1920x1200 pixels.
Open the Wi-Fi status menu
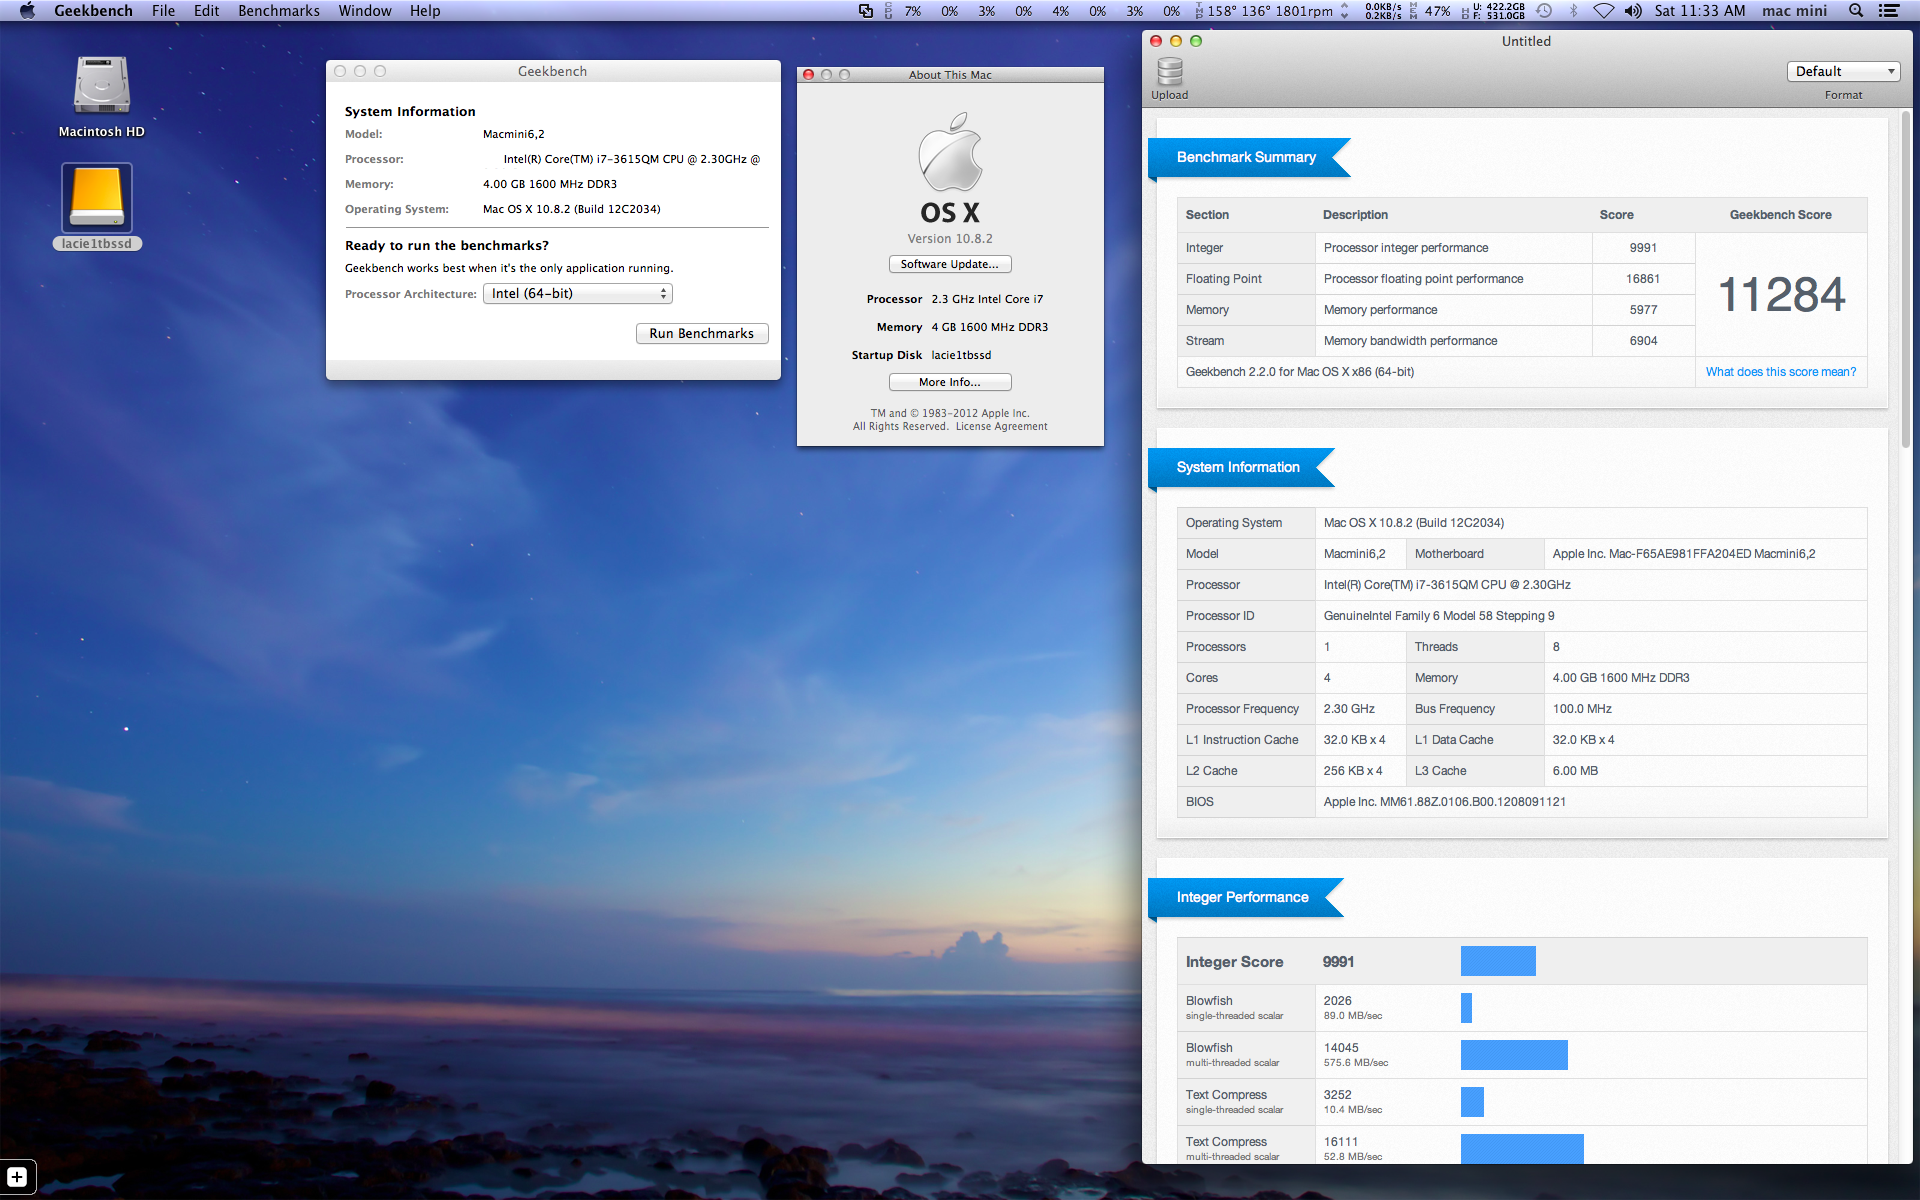[1603, 11]
